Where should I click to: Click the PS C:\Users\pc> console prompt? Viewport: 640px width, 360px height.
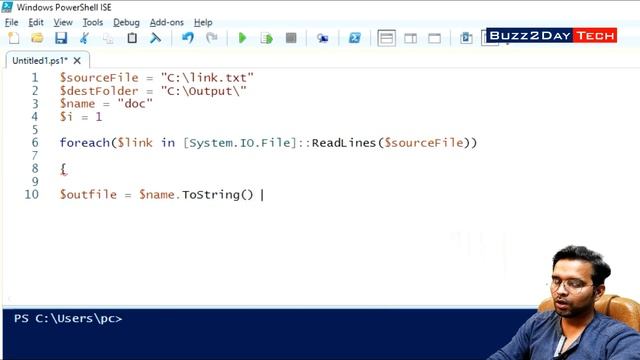coord(68,318)
